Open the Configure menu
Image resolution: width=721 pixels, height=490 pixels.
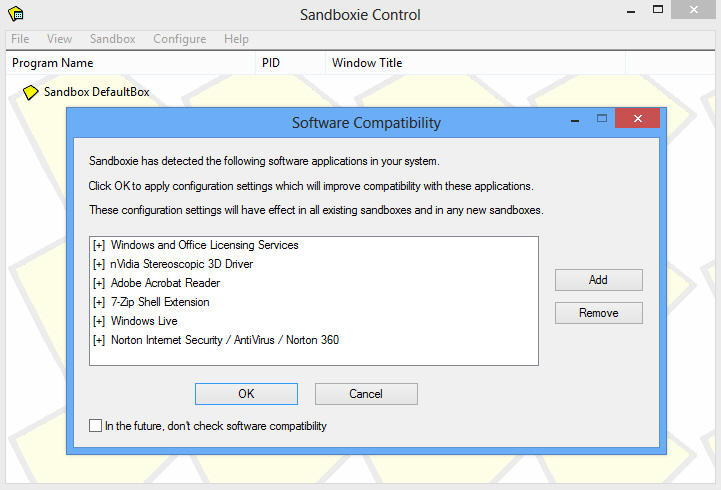(x=180, y=39)
